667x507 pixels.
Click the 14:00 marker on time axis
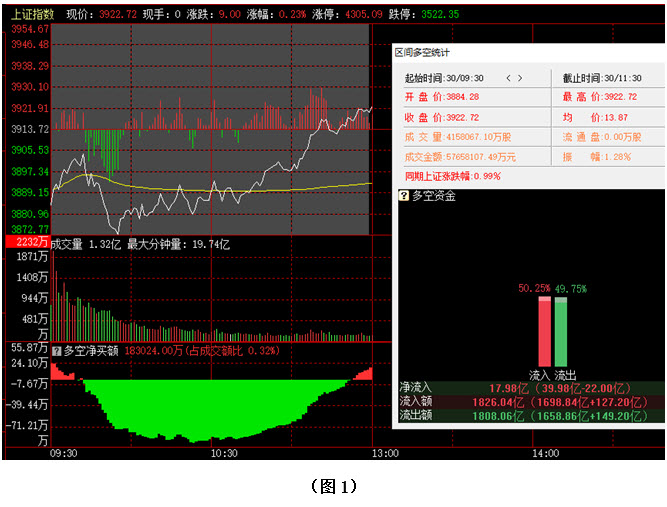pos(545,453)
